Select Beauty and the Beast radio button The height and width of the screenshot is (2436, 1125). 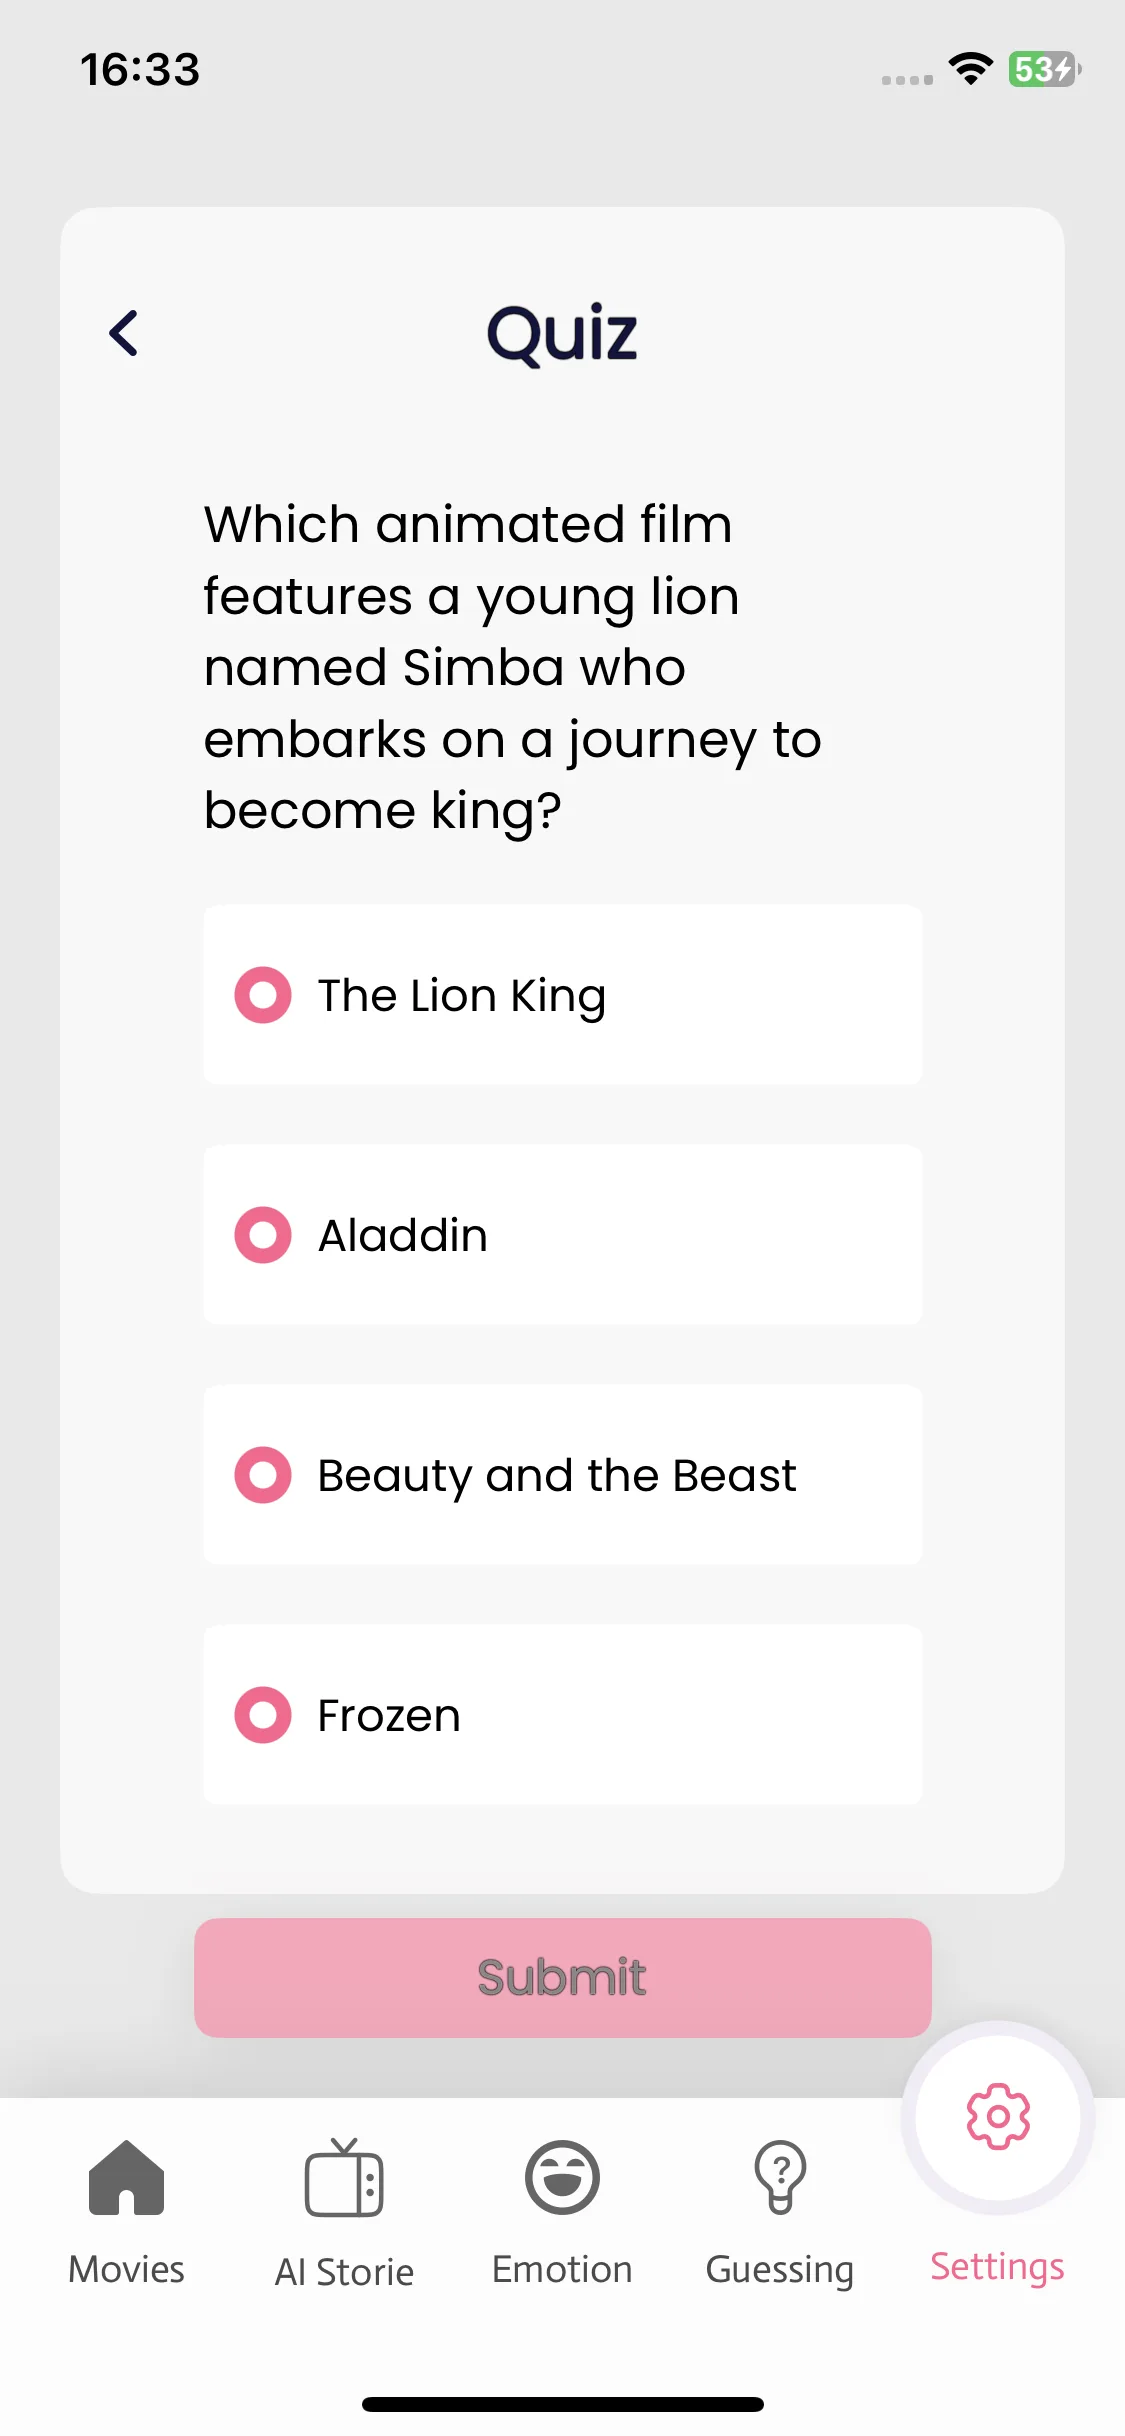click(263, 1475)
